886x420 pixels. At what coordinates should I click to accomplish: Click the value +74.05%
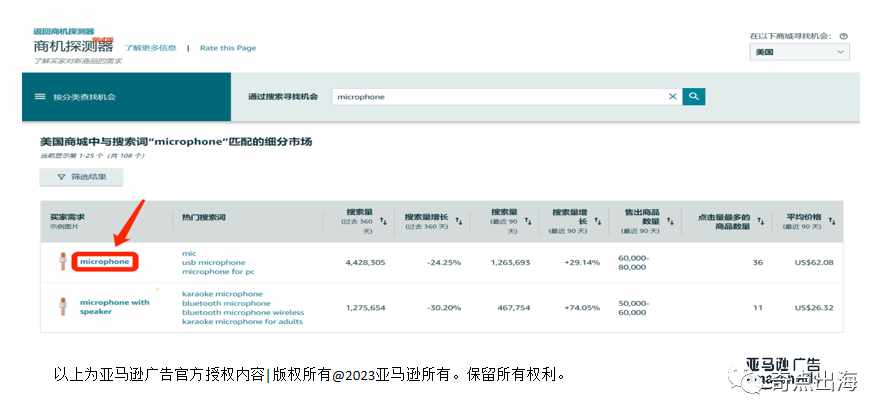click(582, 308)
